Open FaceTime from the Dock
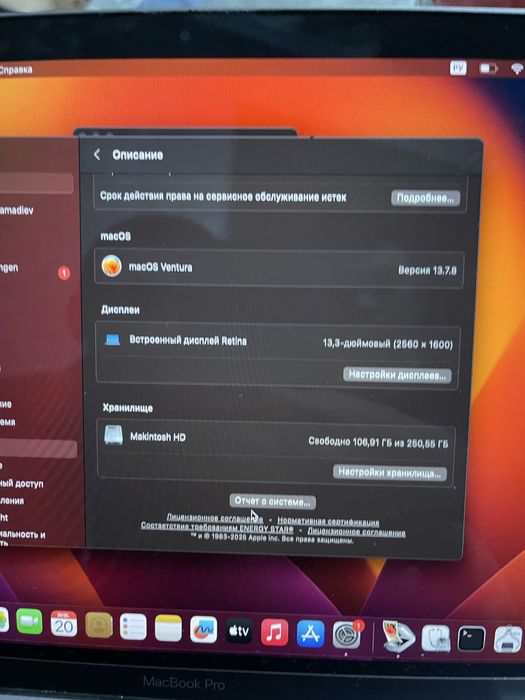525x700 pixels. pos(29,621)
